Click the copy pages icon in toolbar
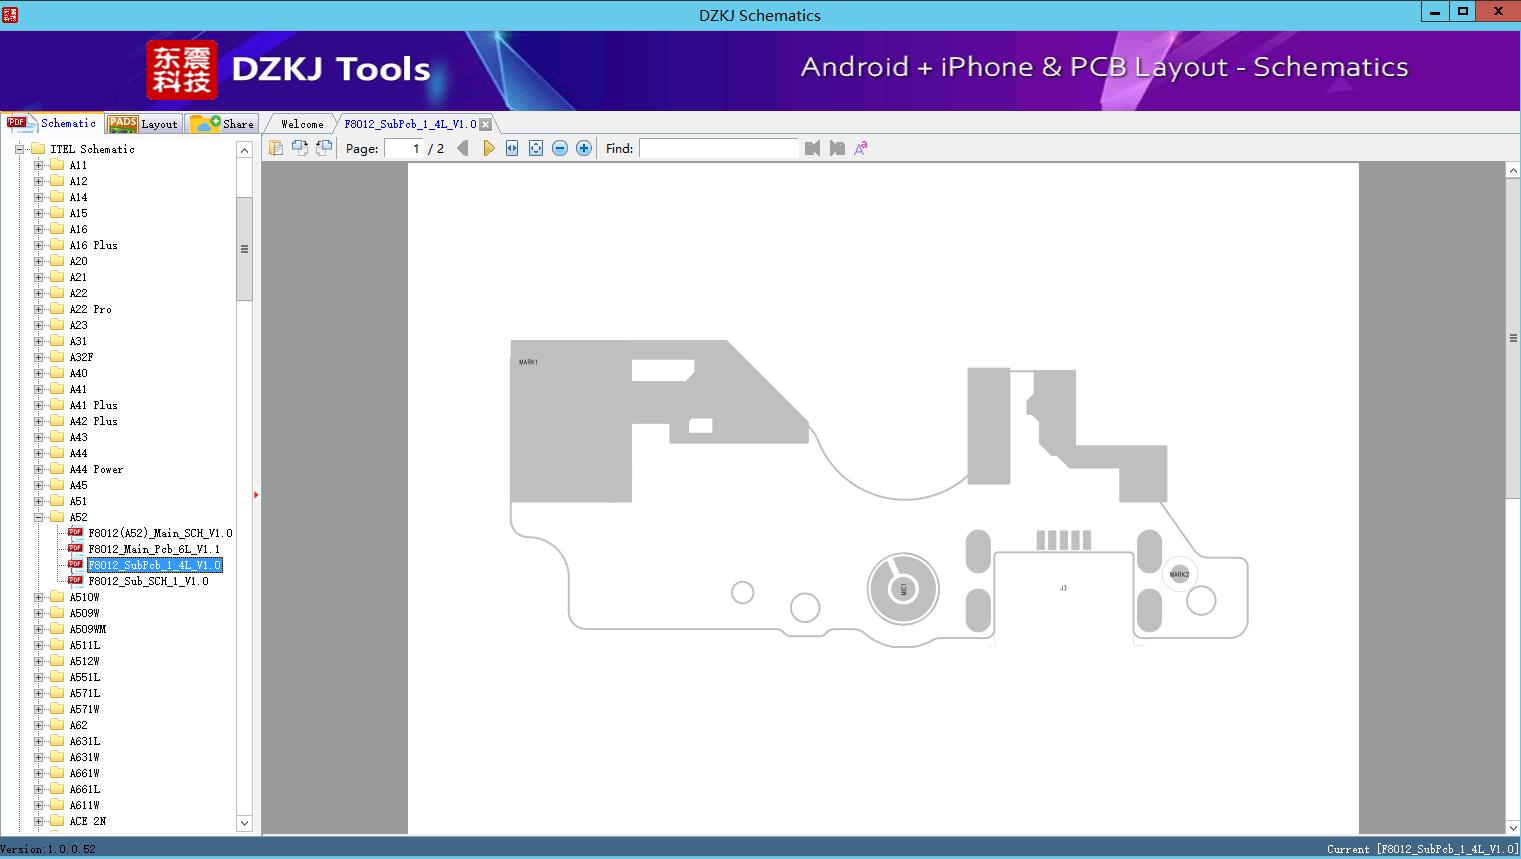Image resolution: width=1521 pixels, height=859 pixels. tap(276, 148)
